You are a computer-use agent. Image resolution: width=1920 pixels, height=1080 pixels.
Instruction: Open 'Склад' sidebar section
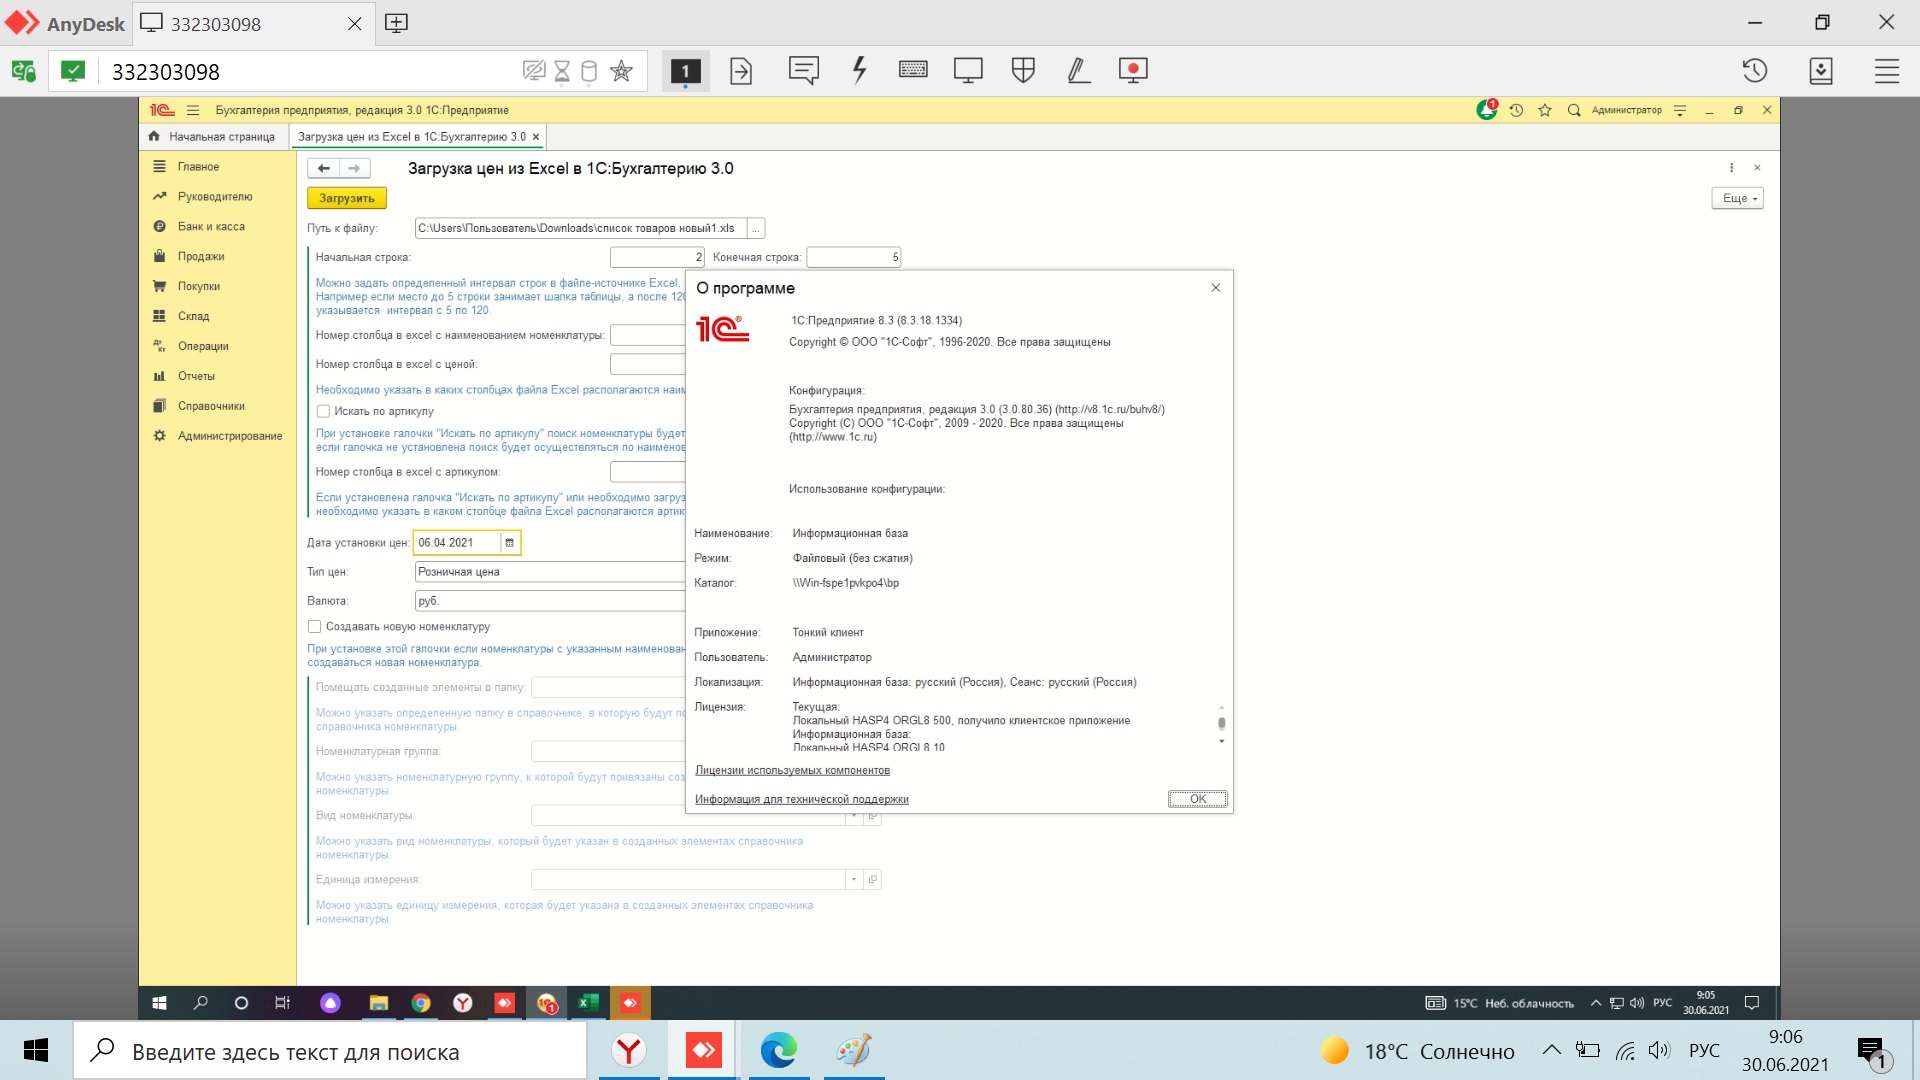193,317
